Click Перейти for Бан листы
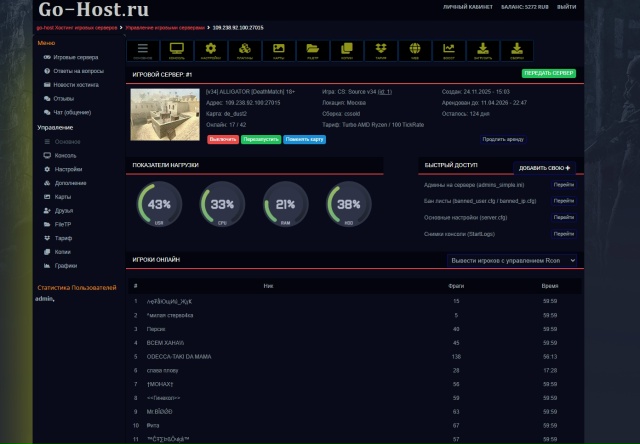The image size is (640, 444). pos(564,201)
